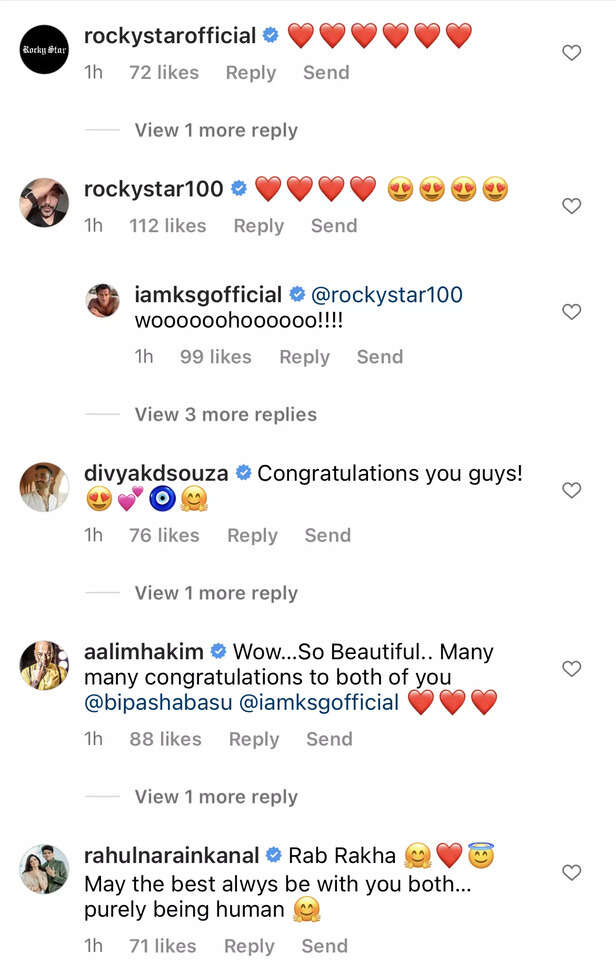
Task: Toggle the heart on iamksgofficial's reply
Action: (571, 310)
